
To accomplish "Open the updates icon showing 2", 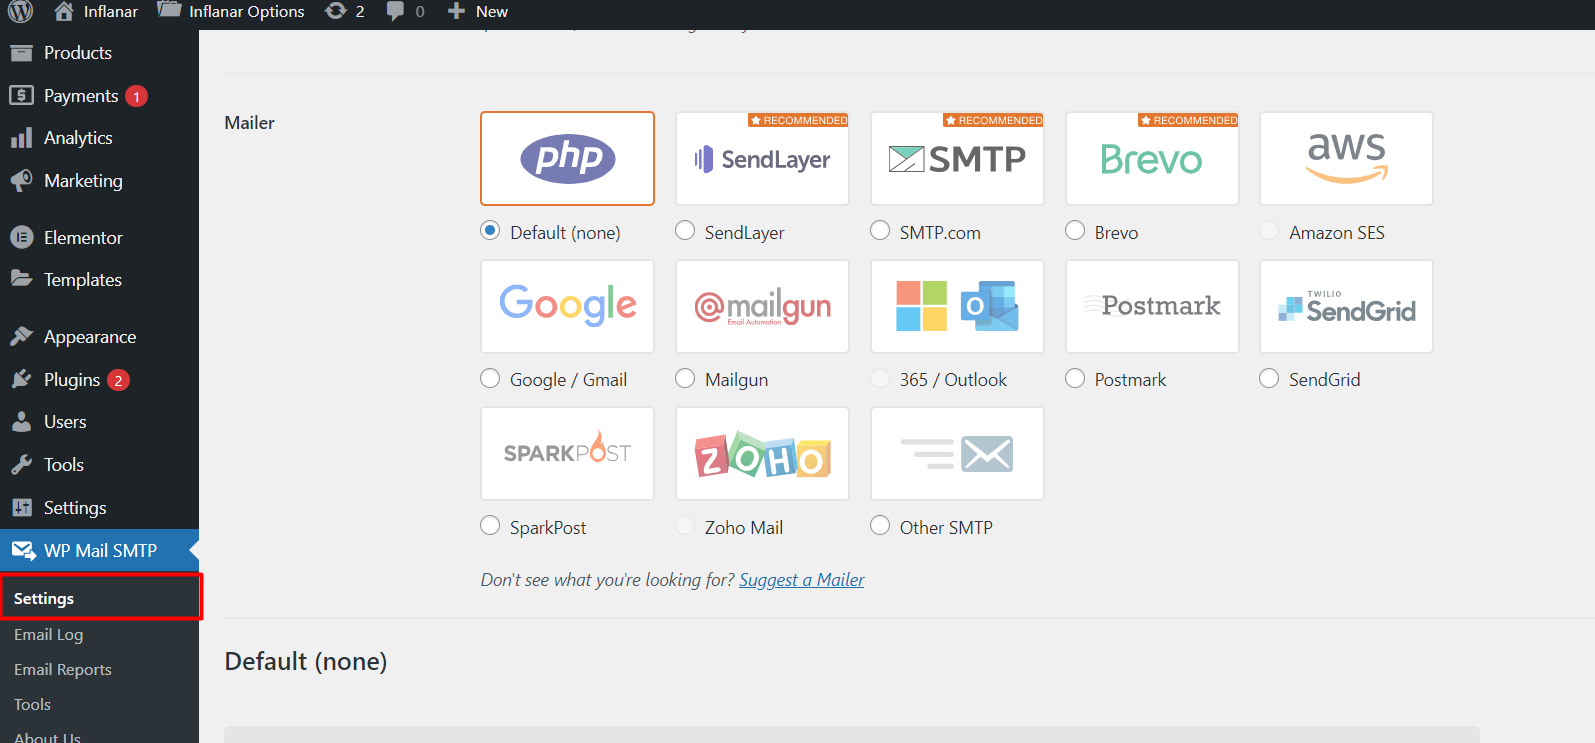I will 336,11.
